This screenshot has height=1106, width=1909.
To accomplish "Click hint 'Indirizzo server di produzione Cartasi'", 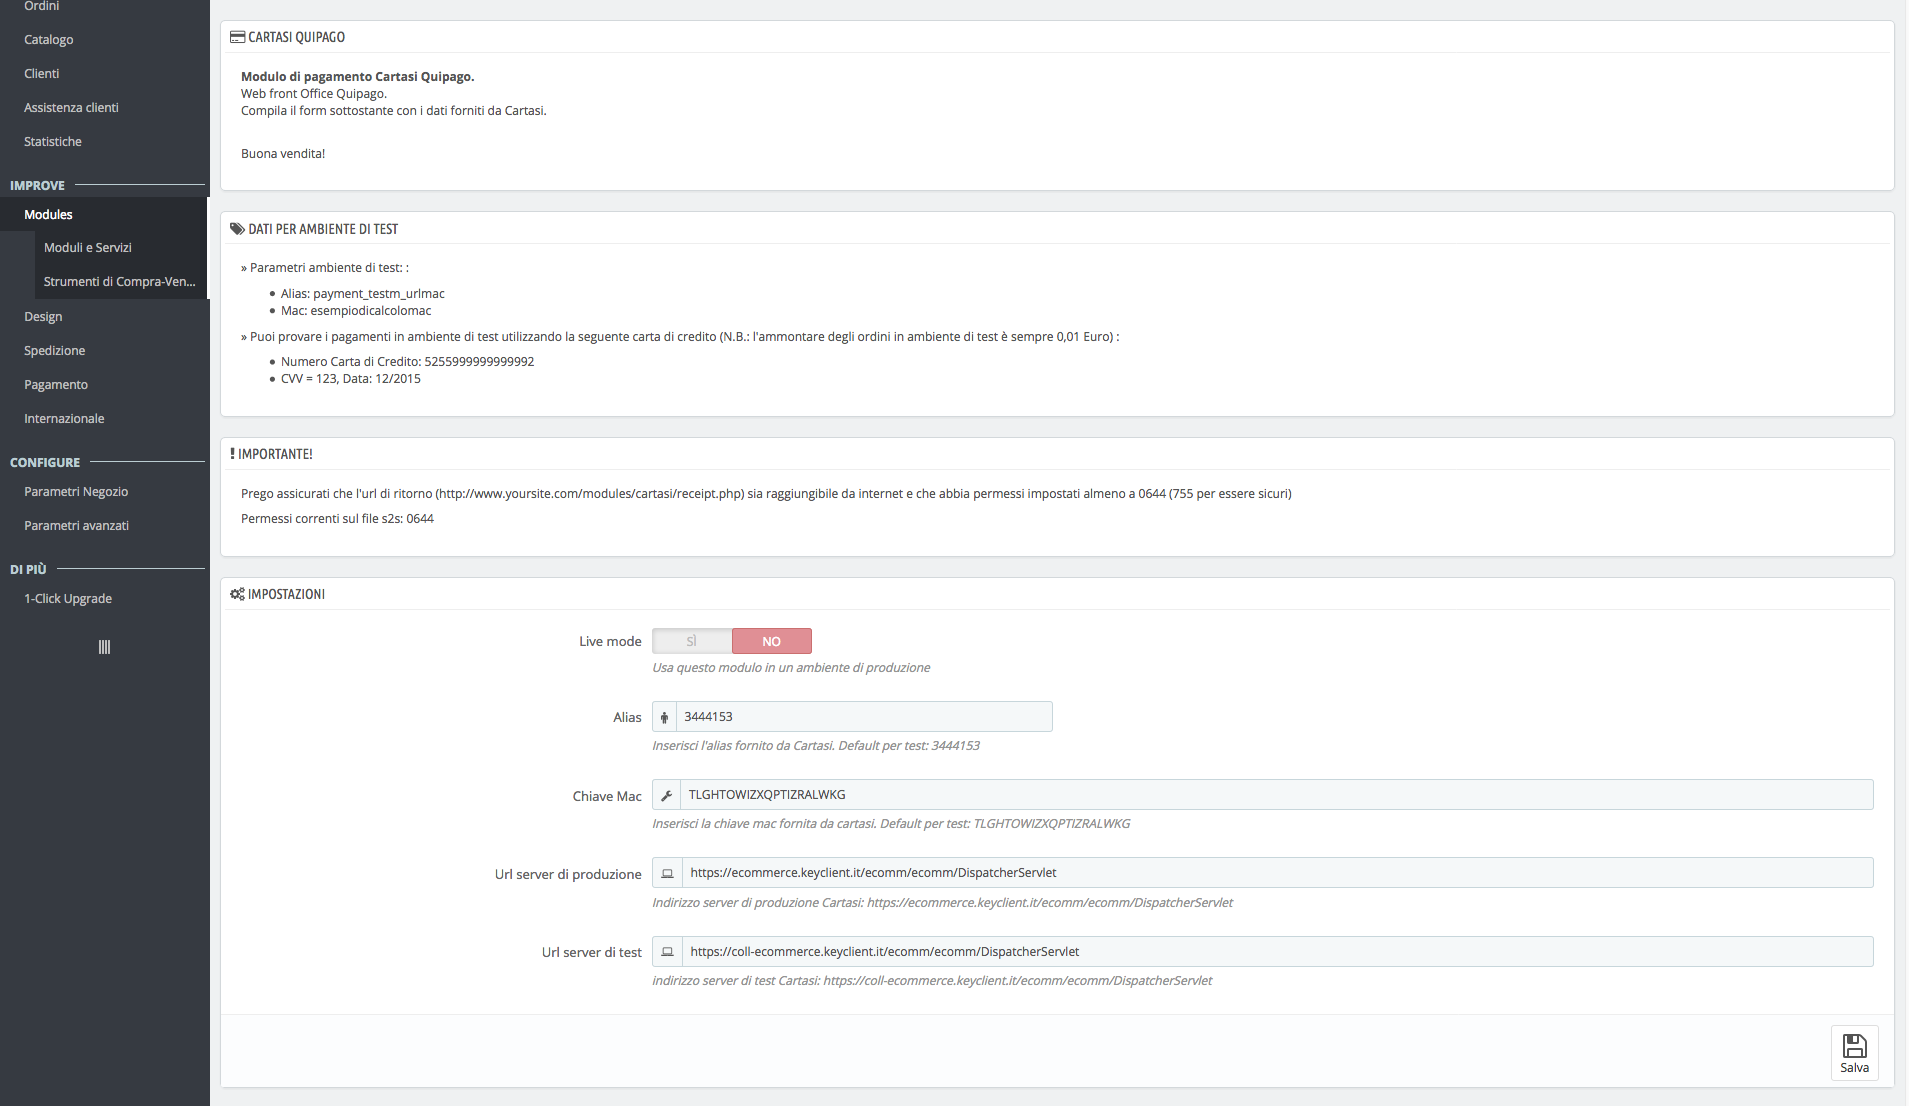I will (942, 903).
